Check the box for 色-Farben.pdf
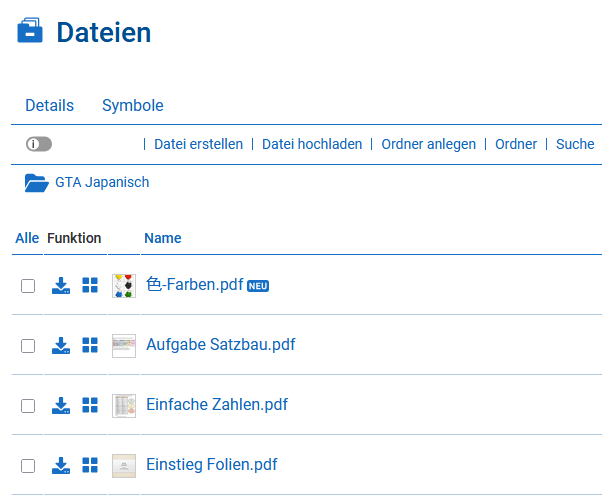Screen dimensions: 602x495 [x=28, y=286]
